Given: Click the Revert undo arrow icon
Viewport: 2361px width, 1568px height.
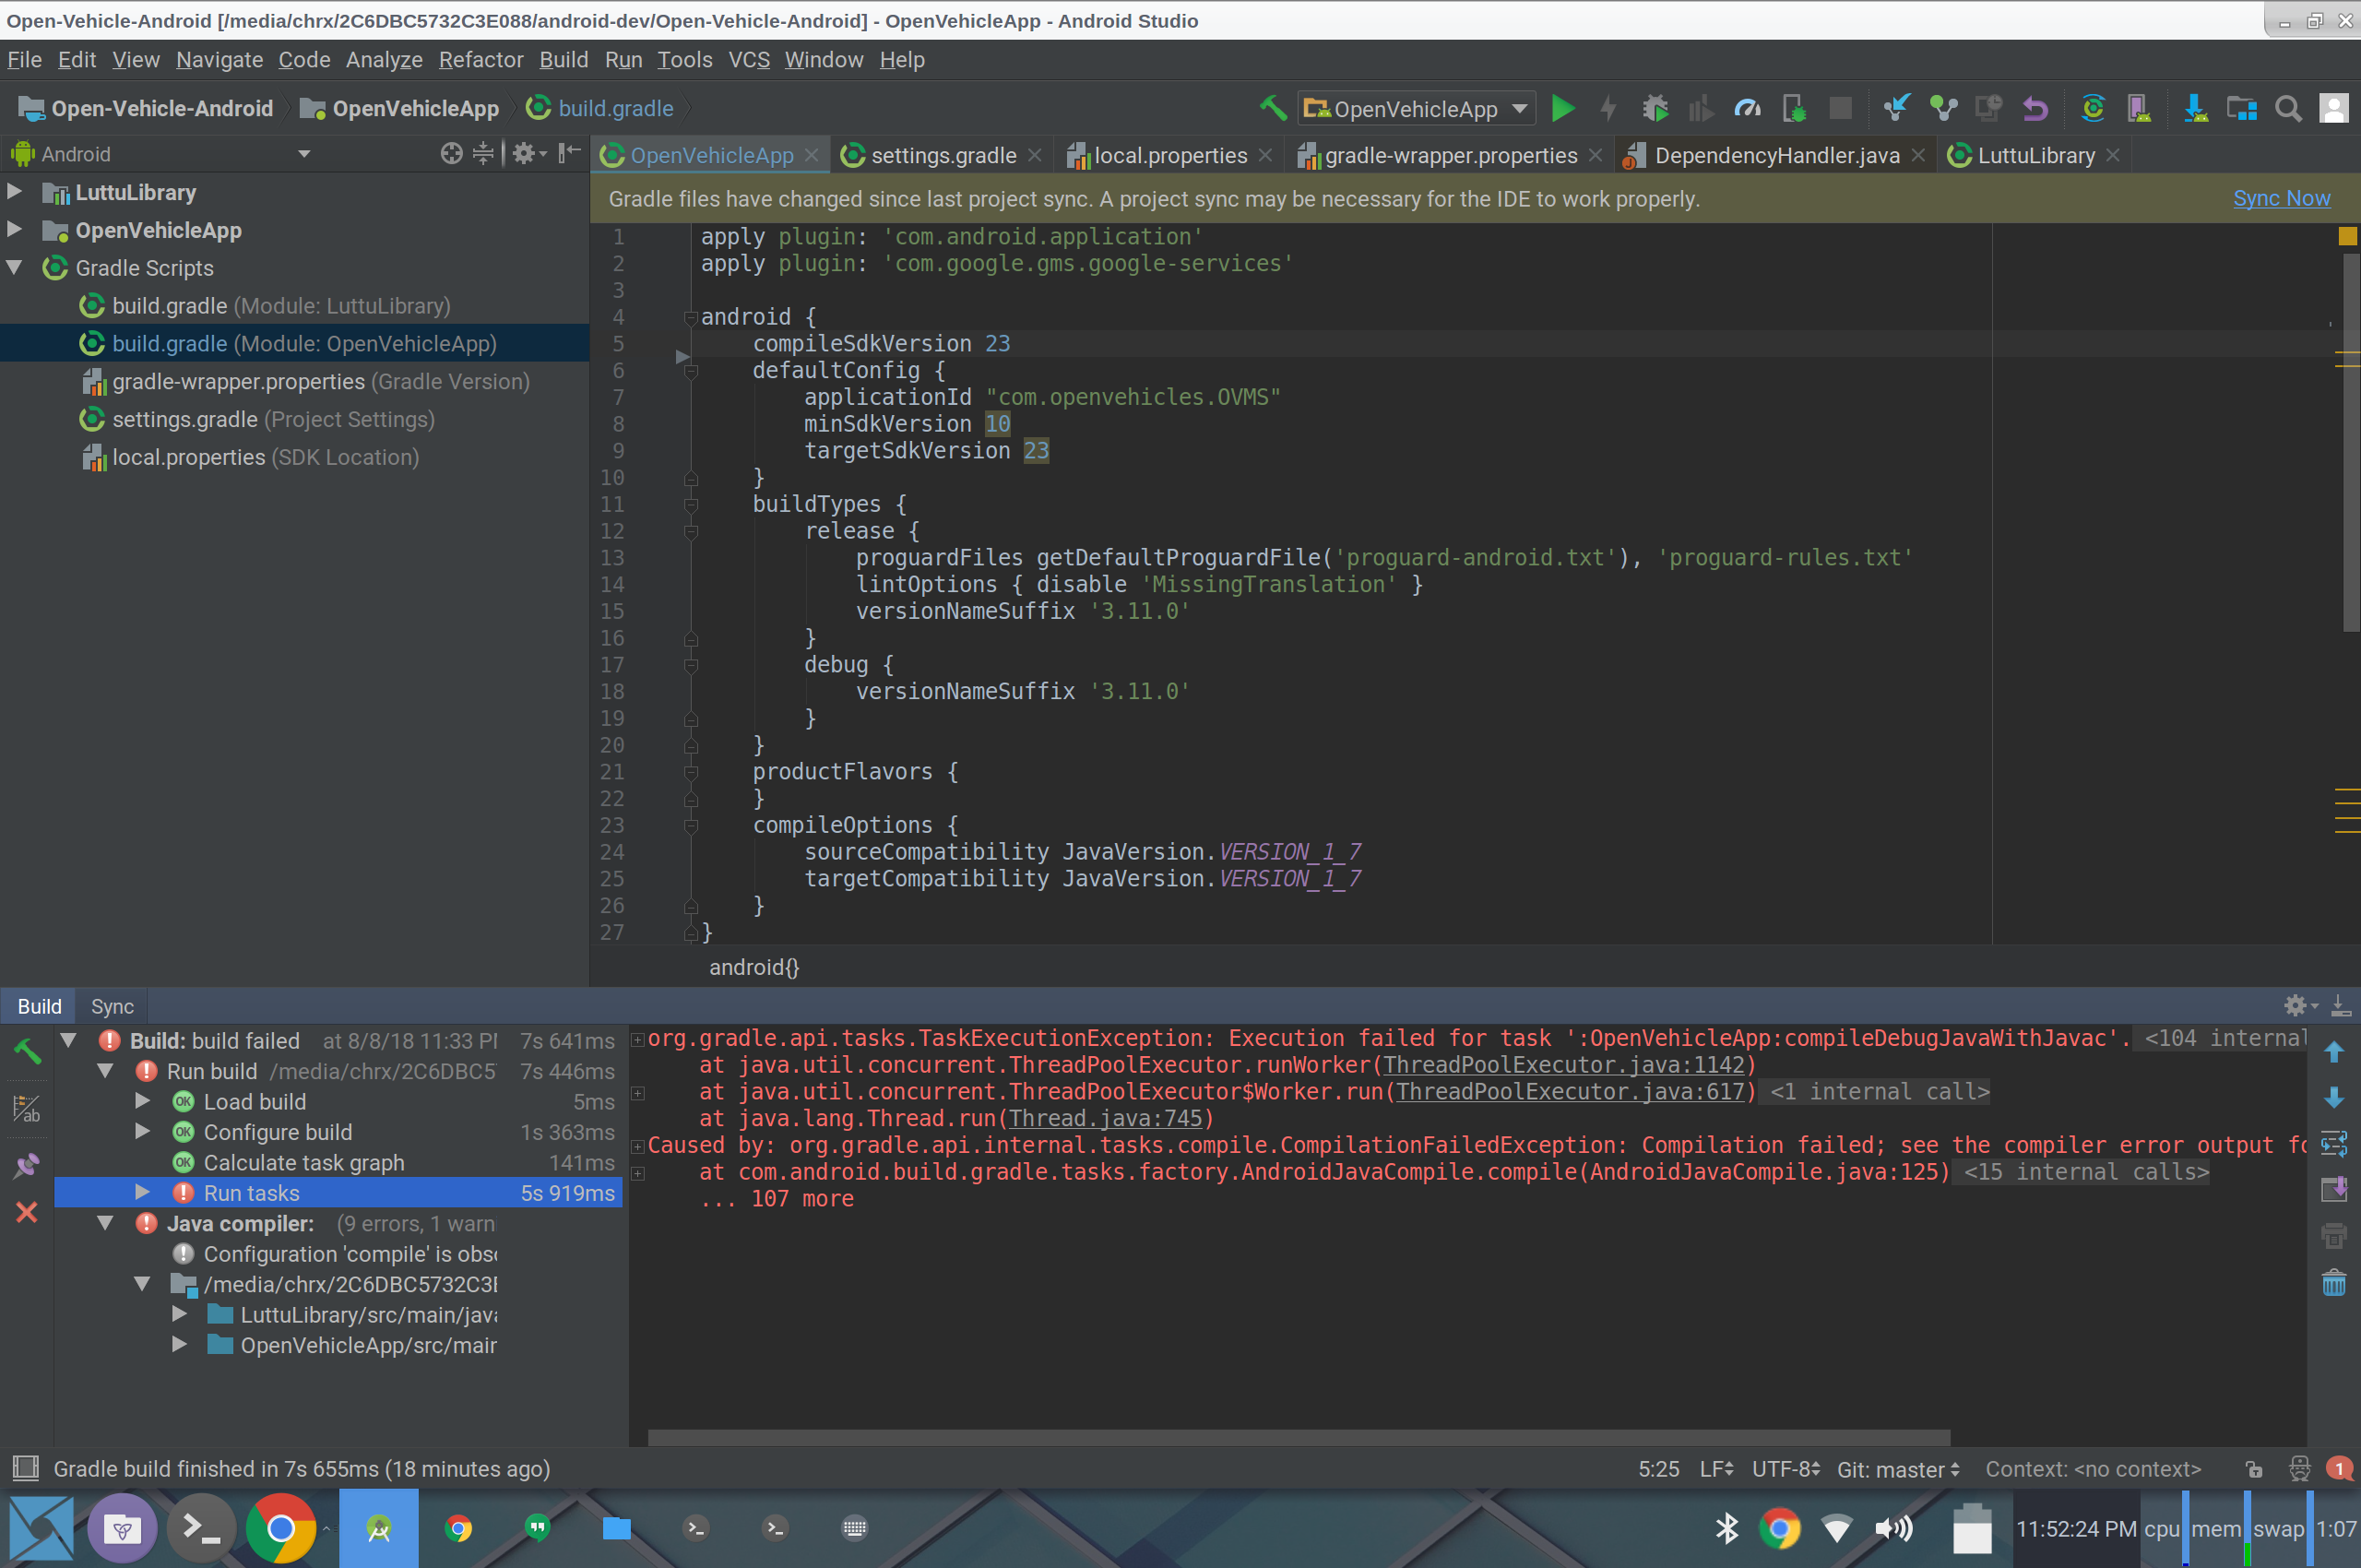Looking at the screenshot, I should point(2035,108).
